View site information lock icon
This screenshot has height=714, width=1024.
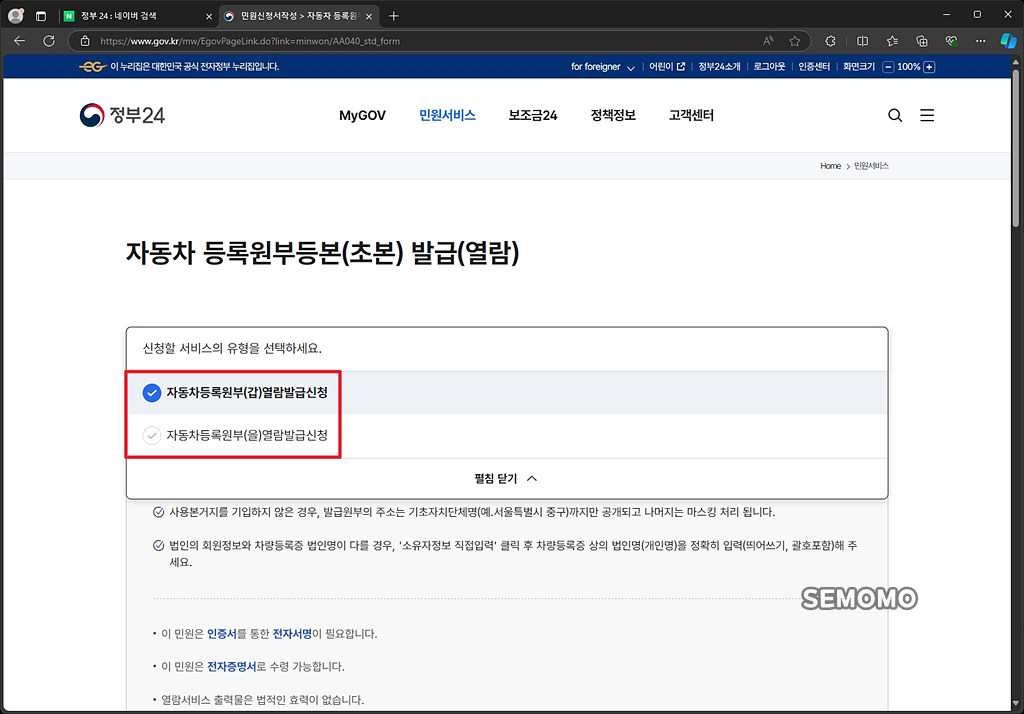pos(85,41)
